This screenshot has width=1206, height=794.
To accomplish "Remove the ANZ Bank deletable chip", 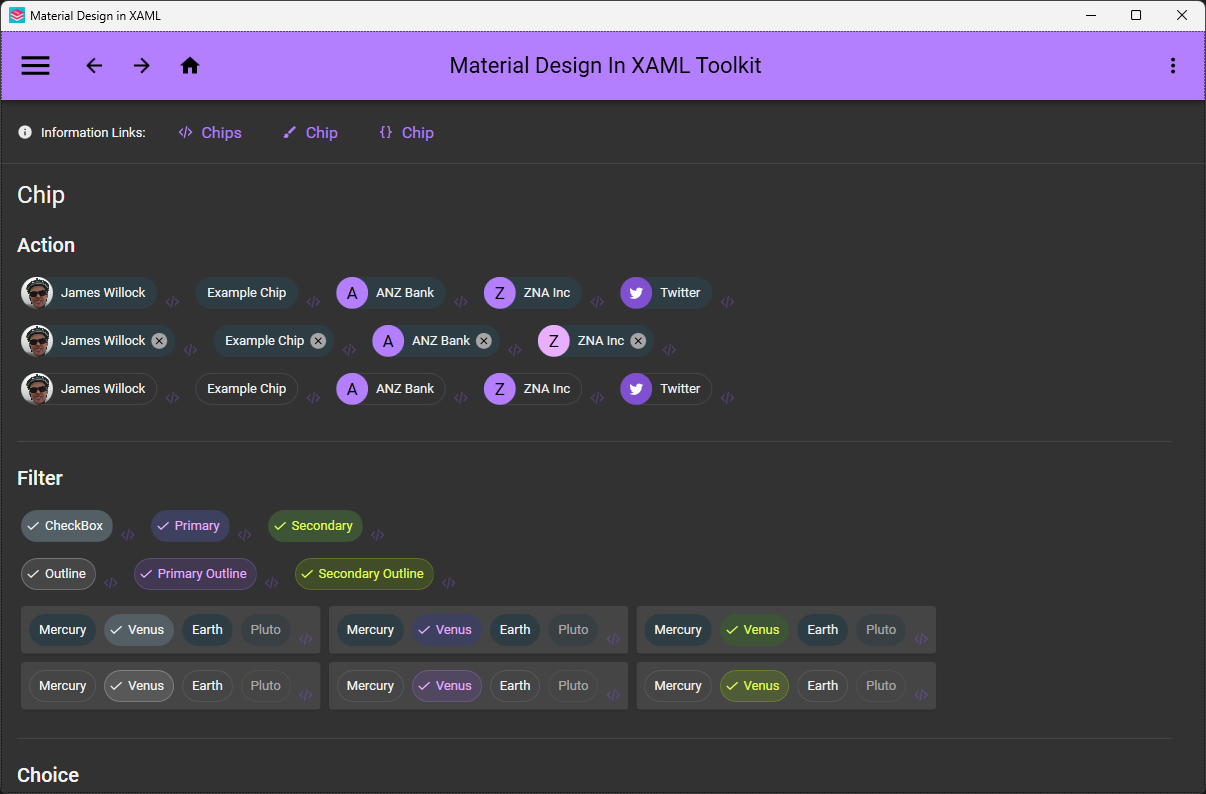I will tap(484, 341).
